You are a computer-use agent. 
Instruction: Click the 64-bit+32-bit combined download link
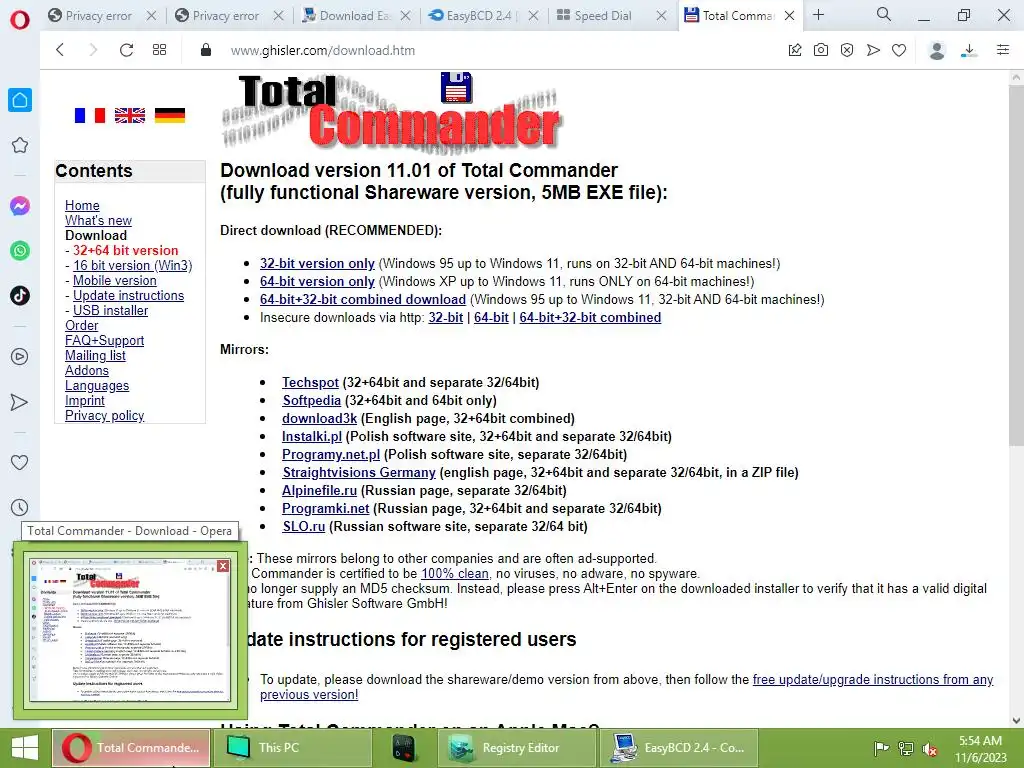(363, 299)
